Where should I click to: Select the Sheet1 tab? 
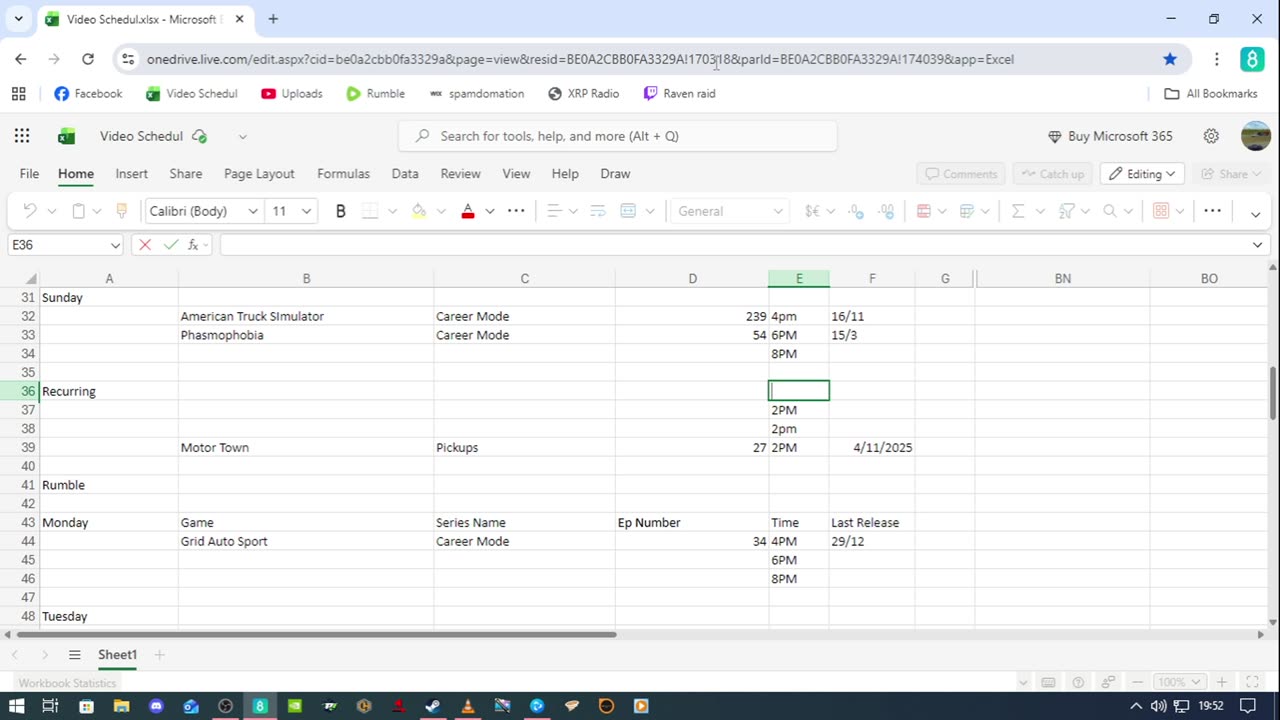click(117, 655)
